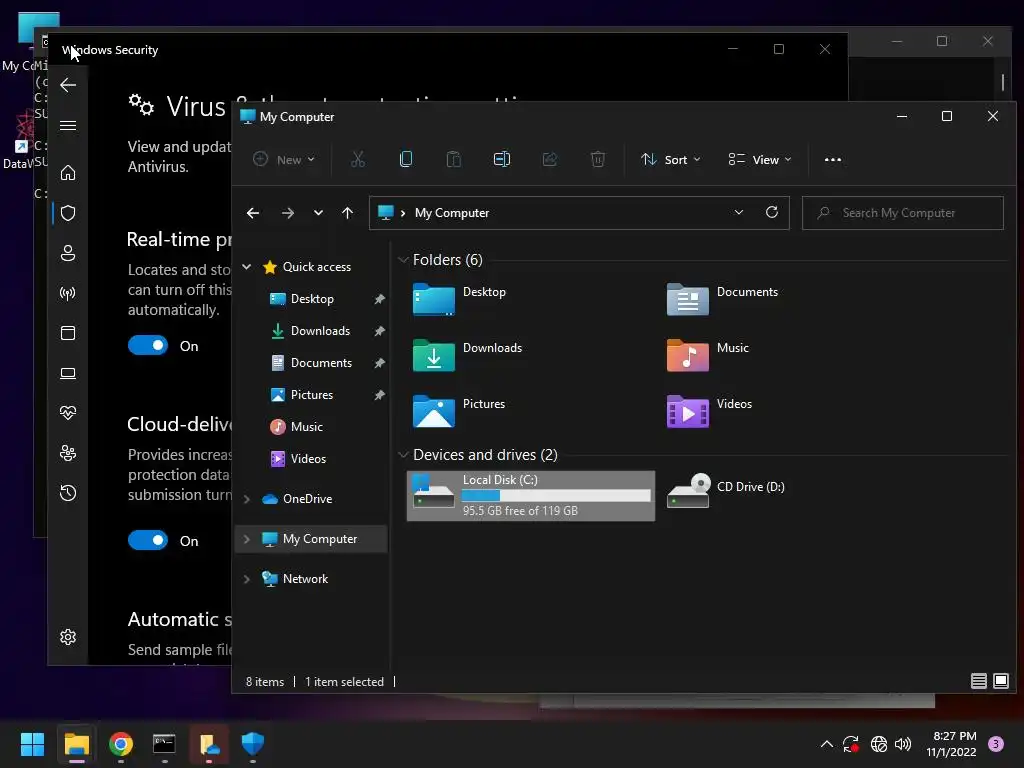Viewport: 1024px width, 768px height.
Task: Refresh the My Computer view
Action: pyautogui.click(x=772, y=212)
